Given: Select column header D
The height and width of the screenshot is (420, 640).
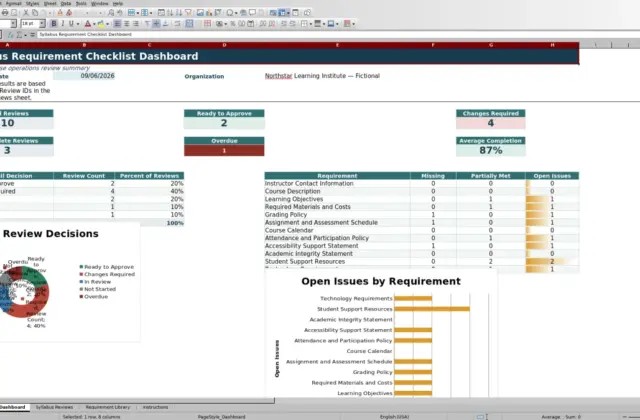Looking at the screenshot, I should coord(224,45).
